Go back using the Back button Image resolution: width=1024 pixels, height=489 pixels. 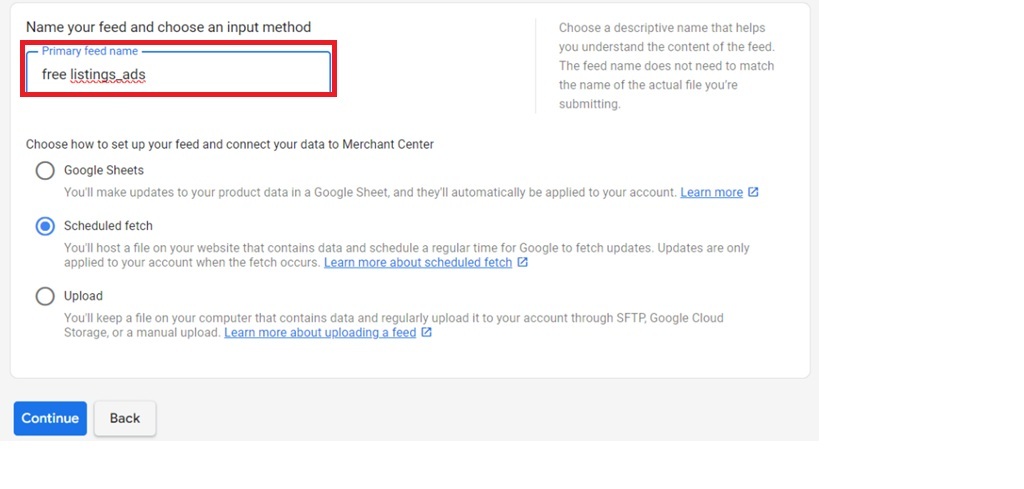(x=125, y=418)
